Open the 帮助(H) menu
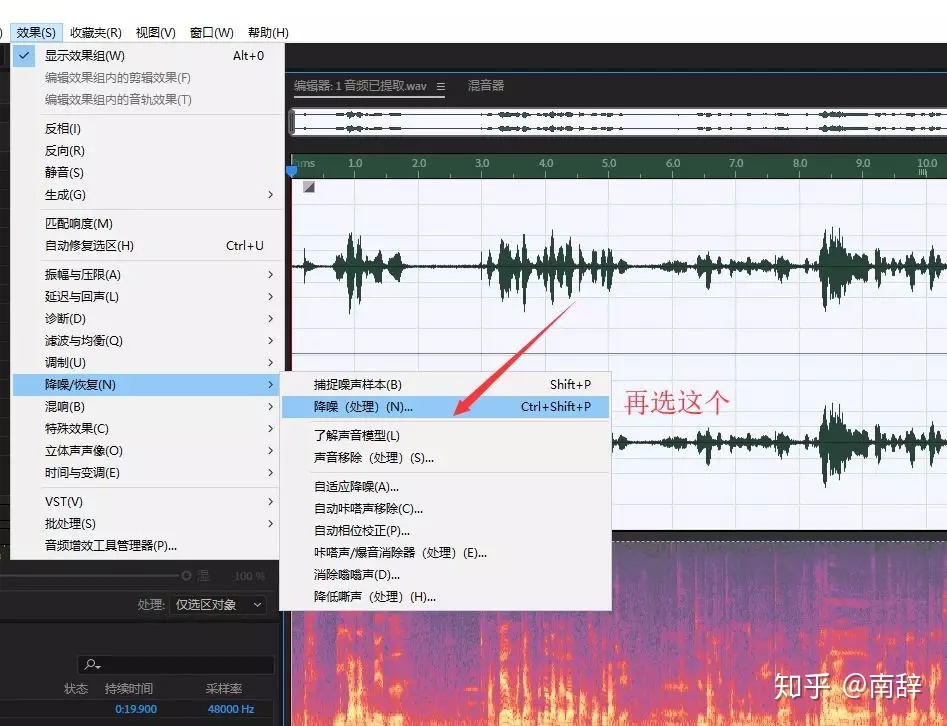Screen dimensions: 947x726 click(268, 33)
